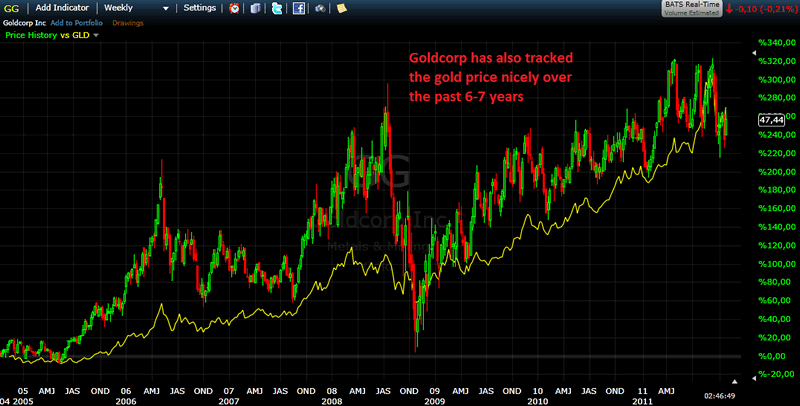Click the 2008 marker on time axis

[333, 390]
